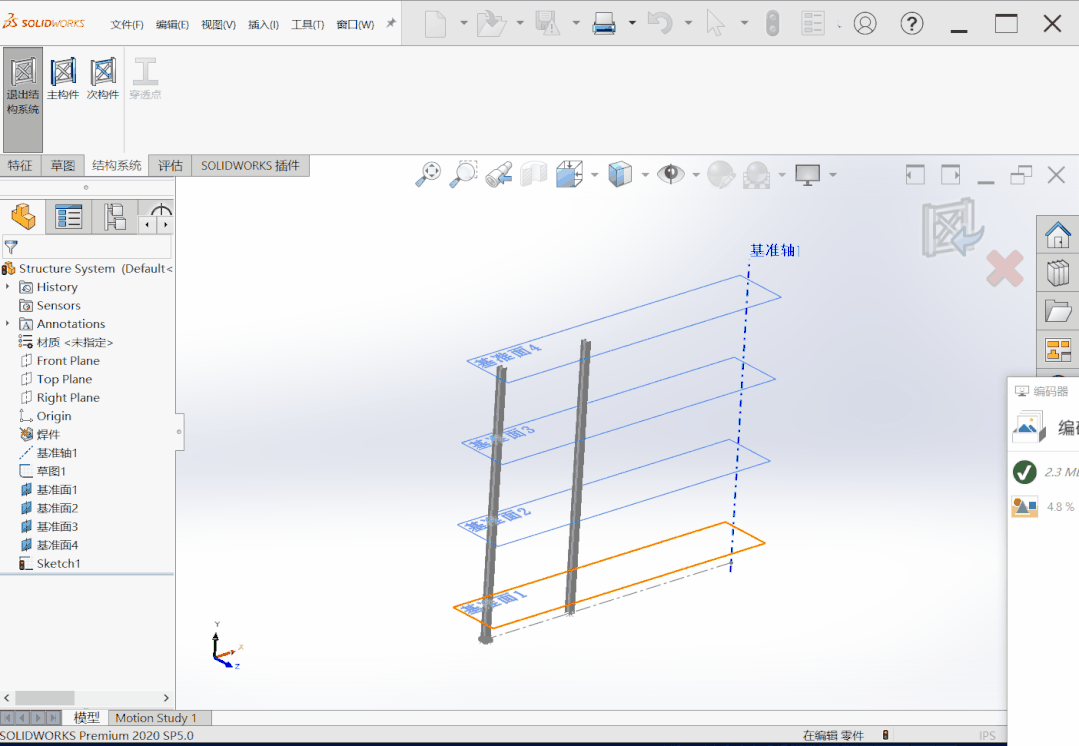
Task: Open the 视图(V) View menu
Action: tap(218, 25)
